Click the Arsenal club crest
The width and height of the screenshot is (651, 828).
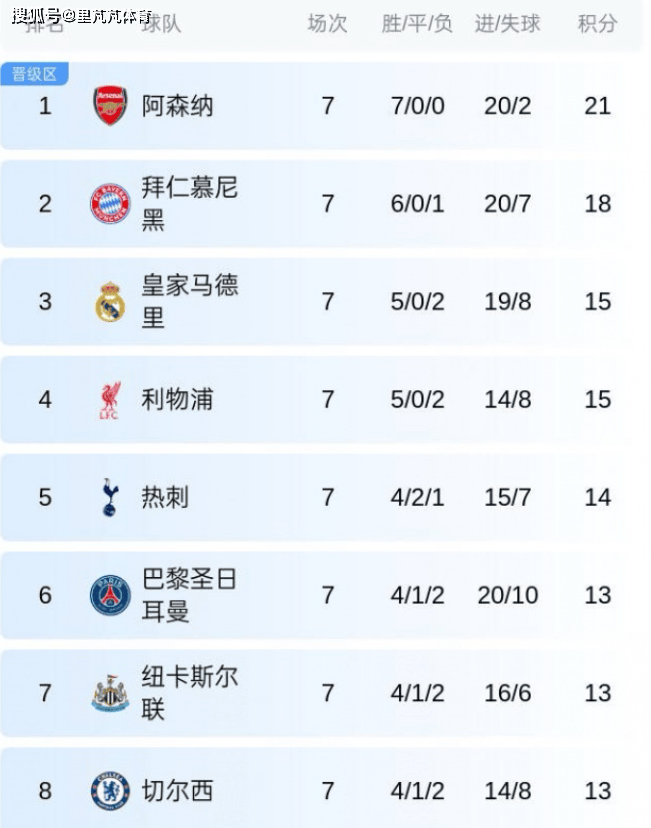click(110, 106)
